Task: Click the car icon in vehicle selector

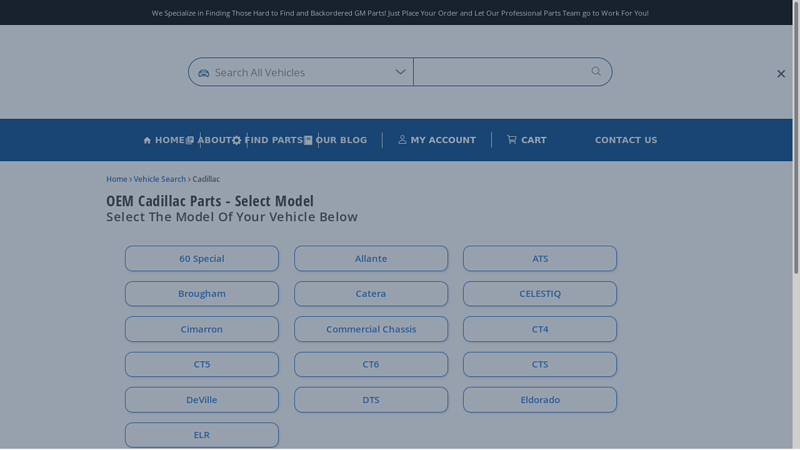Action: [x=204, y=73]
